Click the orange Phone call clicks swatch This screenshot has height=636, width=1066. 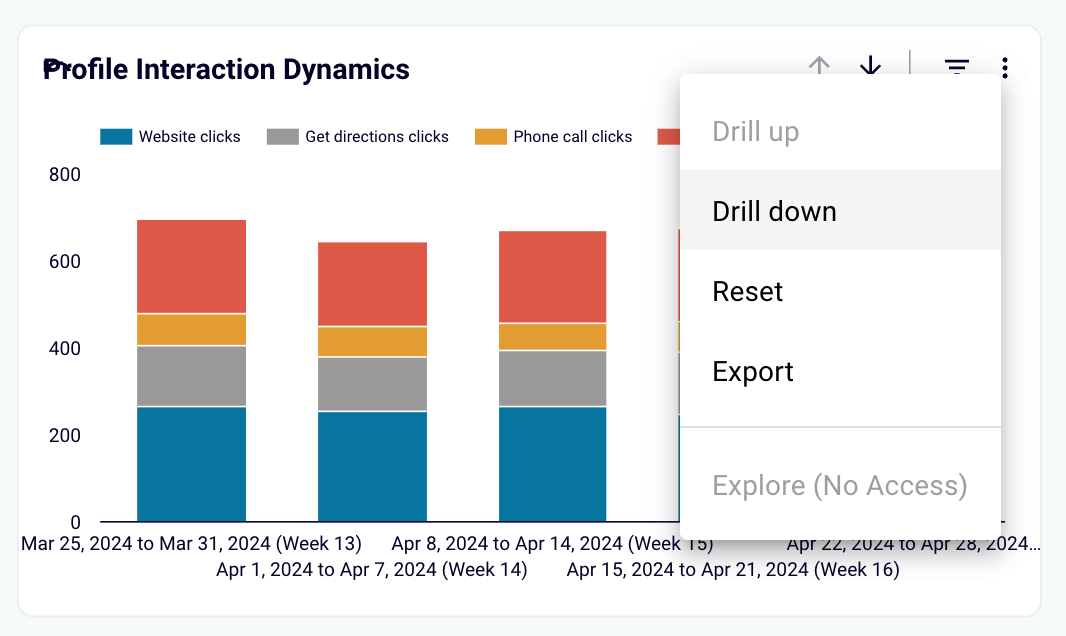click(491, 137)
